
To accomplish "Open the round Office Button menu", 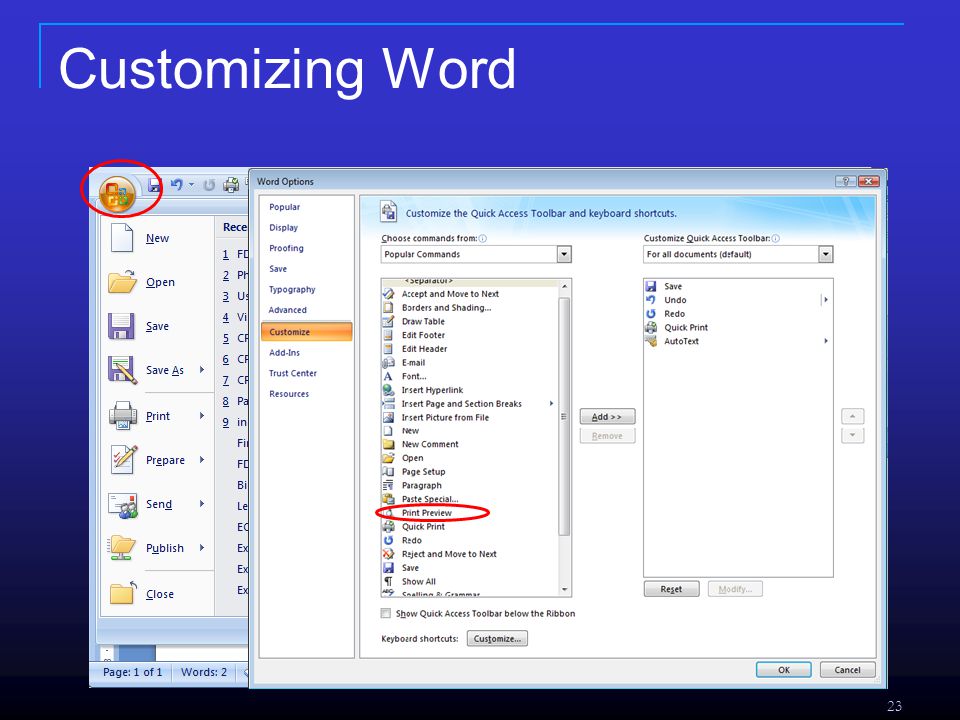I will point(118,194).
